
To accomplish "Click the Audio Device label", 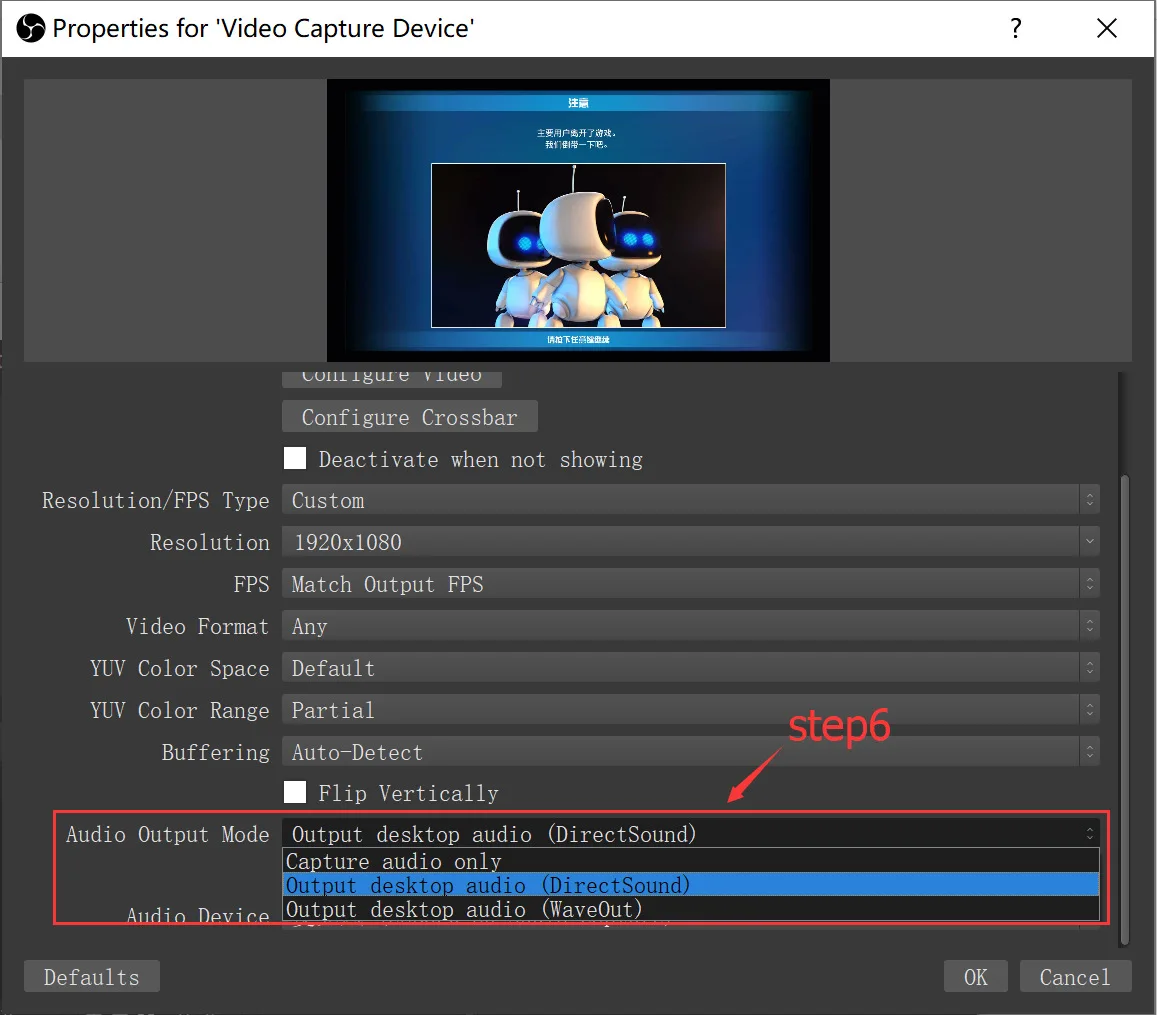I will click(x=198, y=914).
